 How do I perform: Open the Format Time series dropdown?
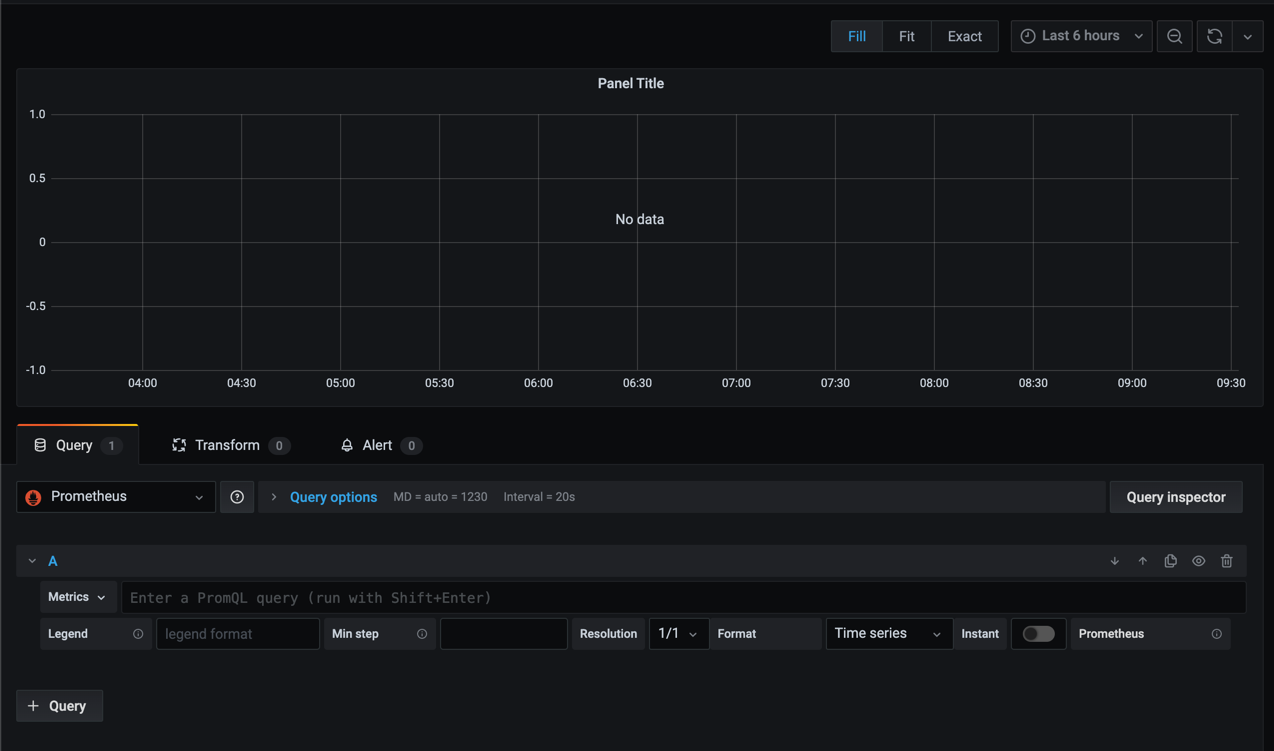point(889,634)
